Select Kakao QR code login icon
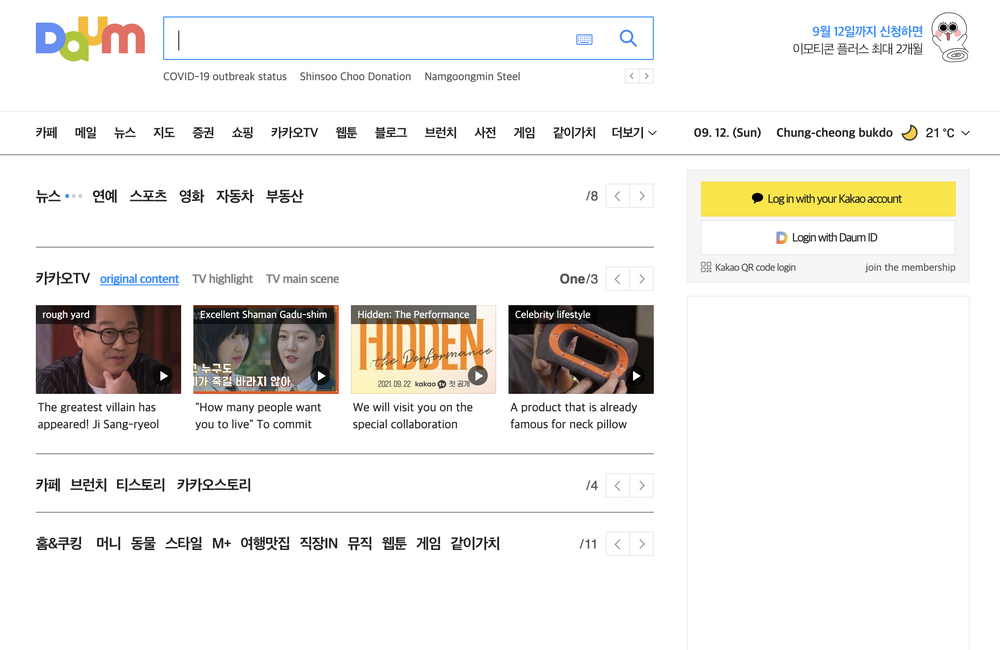The height and width of the screenshot is (650, 1000). [x=704, y=267]
